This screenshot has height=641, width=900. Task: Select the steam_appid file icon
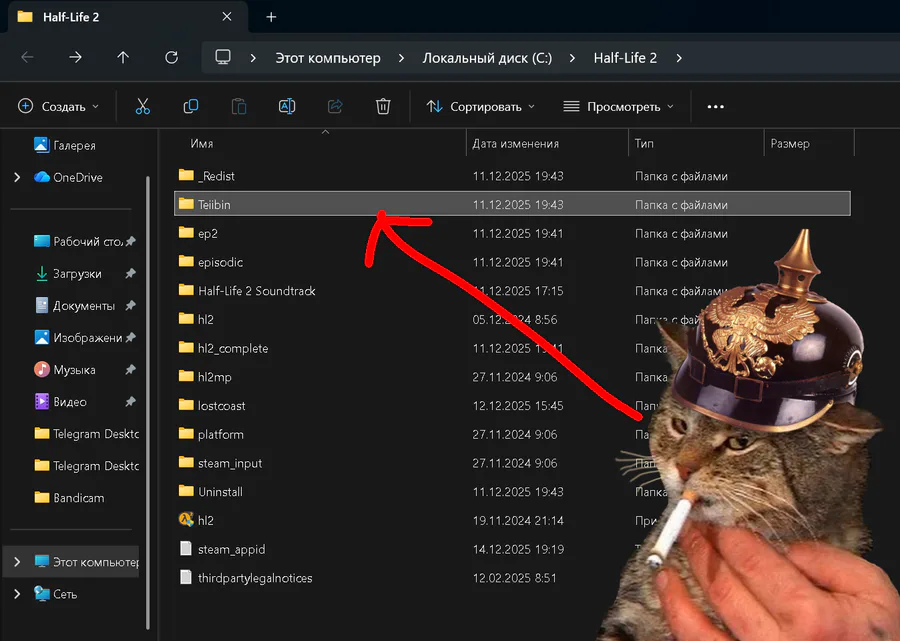click(x=185, y=549)
